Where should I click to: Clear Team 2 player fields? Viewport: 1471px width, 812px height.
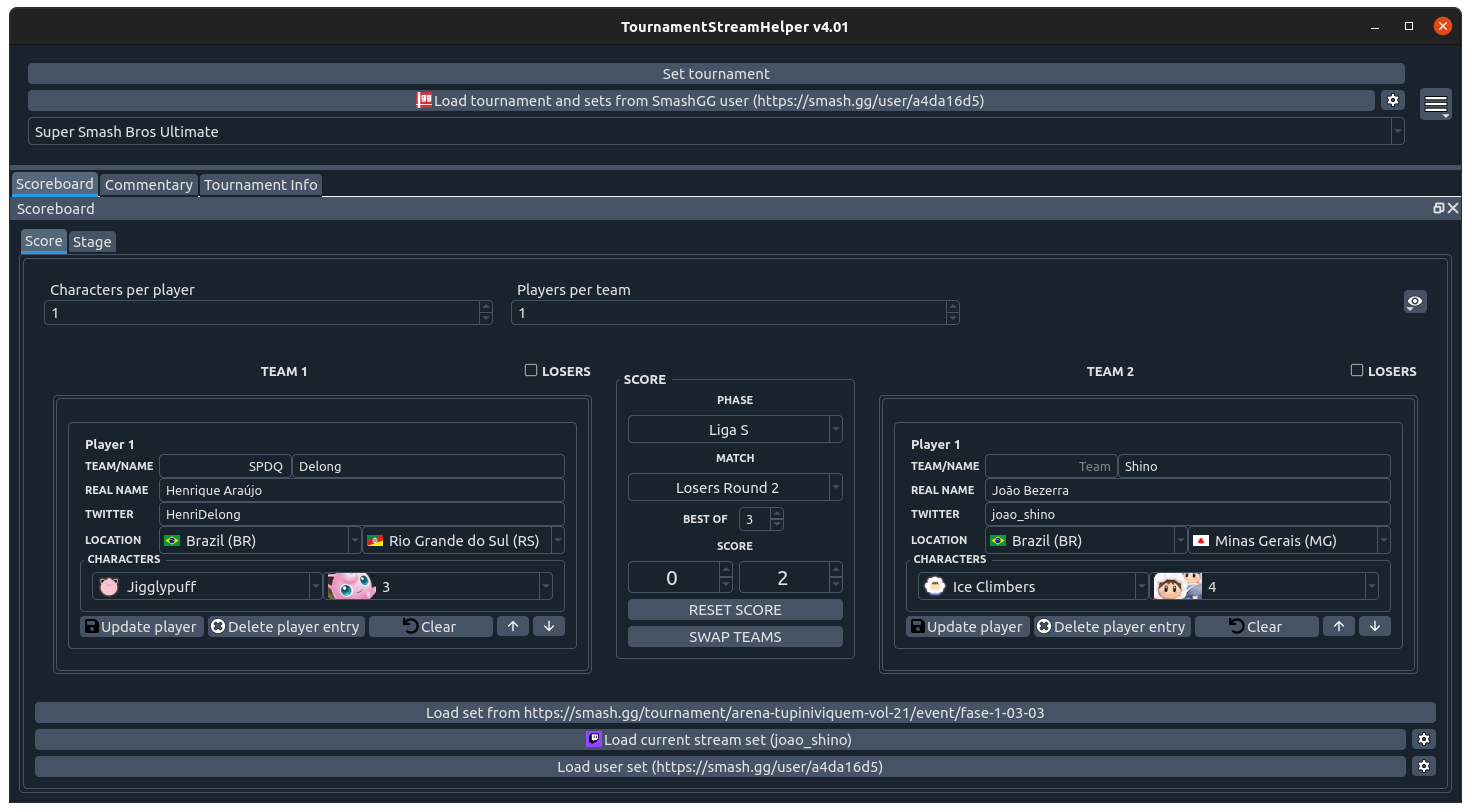tap(1257, 626)
